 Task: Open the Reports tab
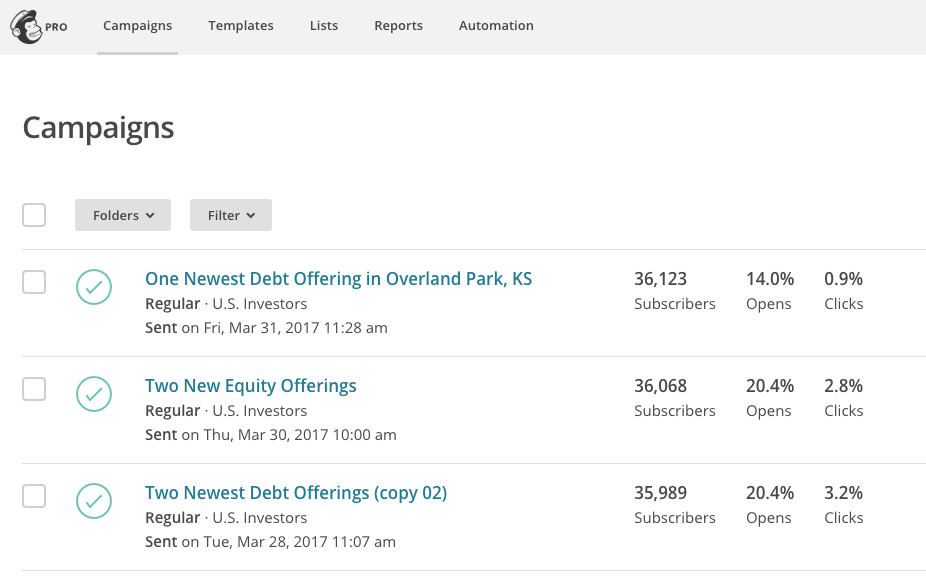coord(399,26)
